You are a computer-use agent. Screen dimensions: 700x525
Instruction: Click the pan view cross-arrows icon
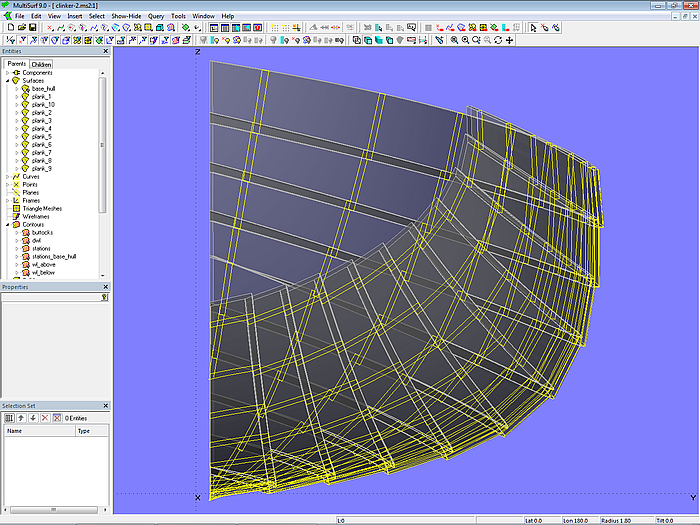click(x=510, y=40)
